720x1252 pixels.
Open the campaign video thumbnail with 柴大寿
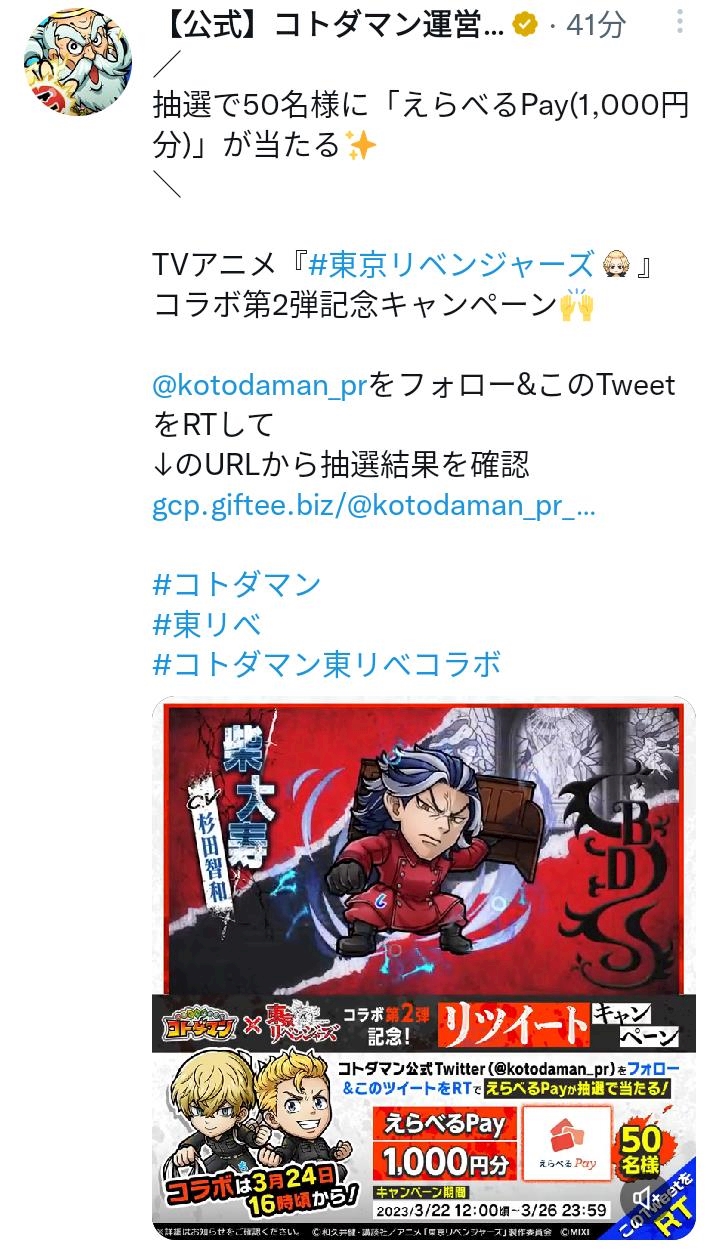pyautogui.click(x=423, y=967)
